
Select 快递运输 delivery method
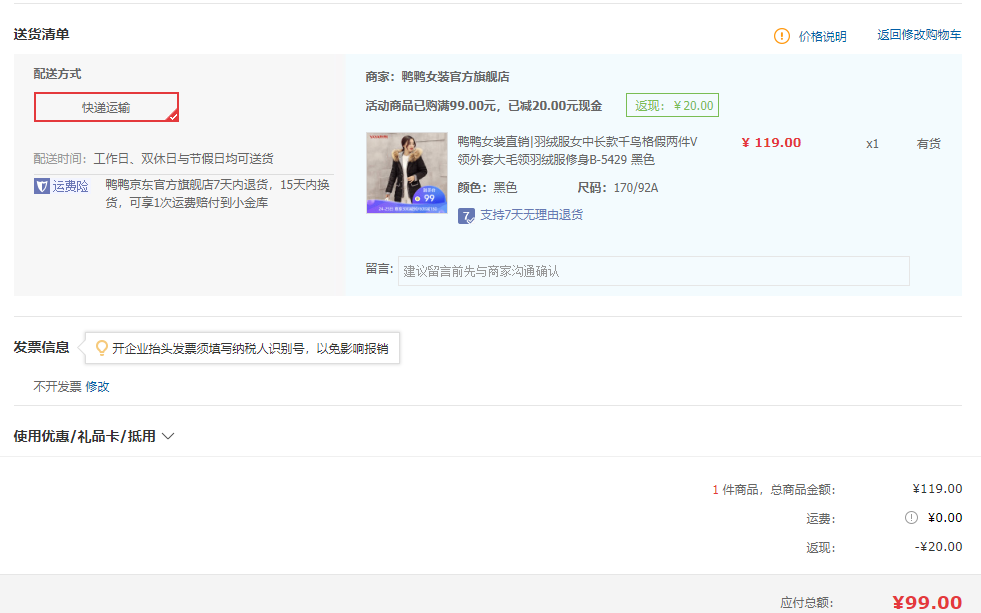(x=106, y=107)
